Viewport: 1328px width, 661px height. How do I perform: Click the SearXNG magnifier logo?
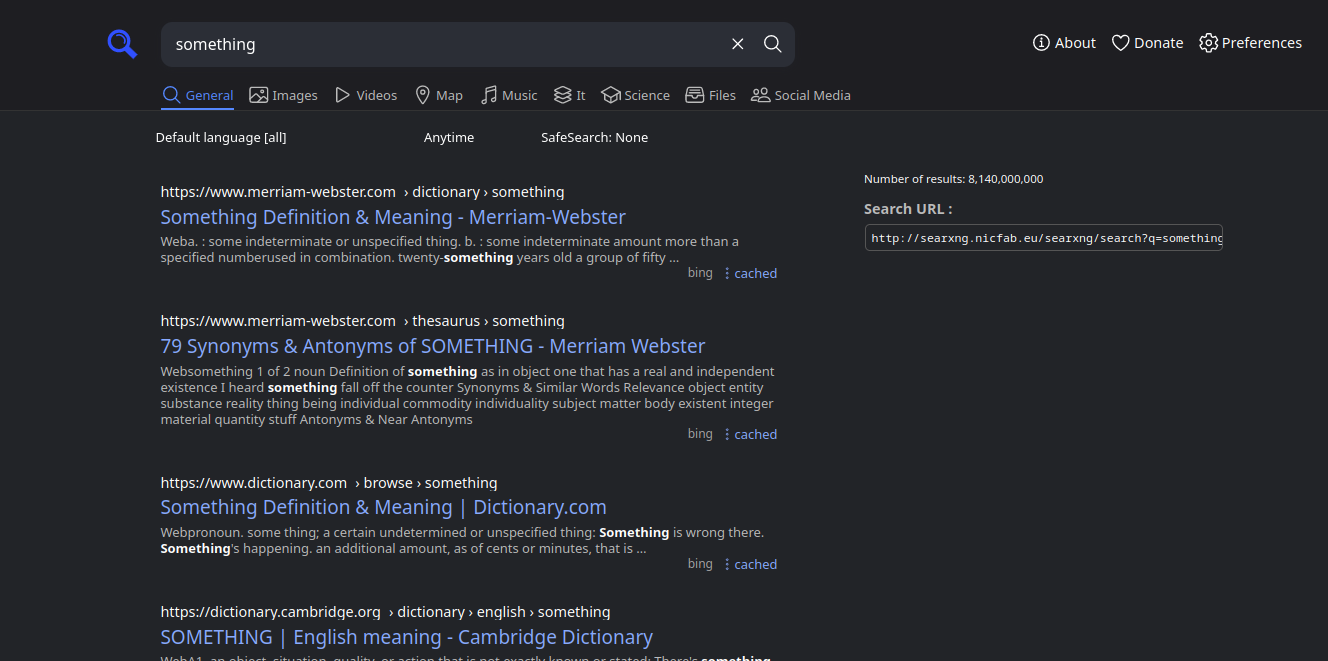coord(122,44)
